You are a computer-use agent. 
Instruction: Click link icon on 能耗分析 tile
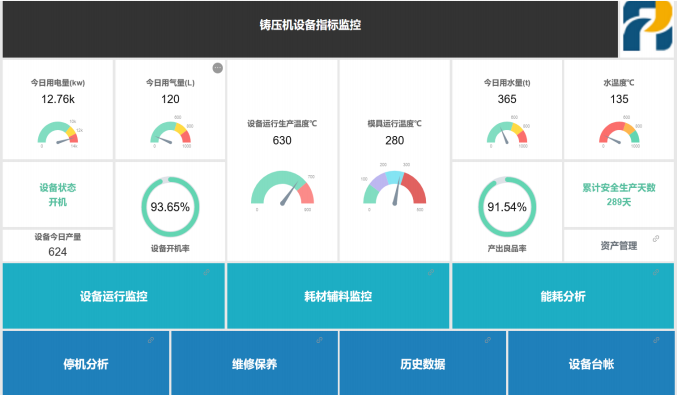656,272
